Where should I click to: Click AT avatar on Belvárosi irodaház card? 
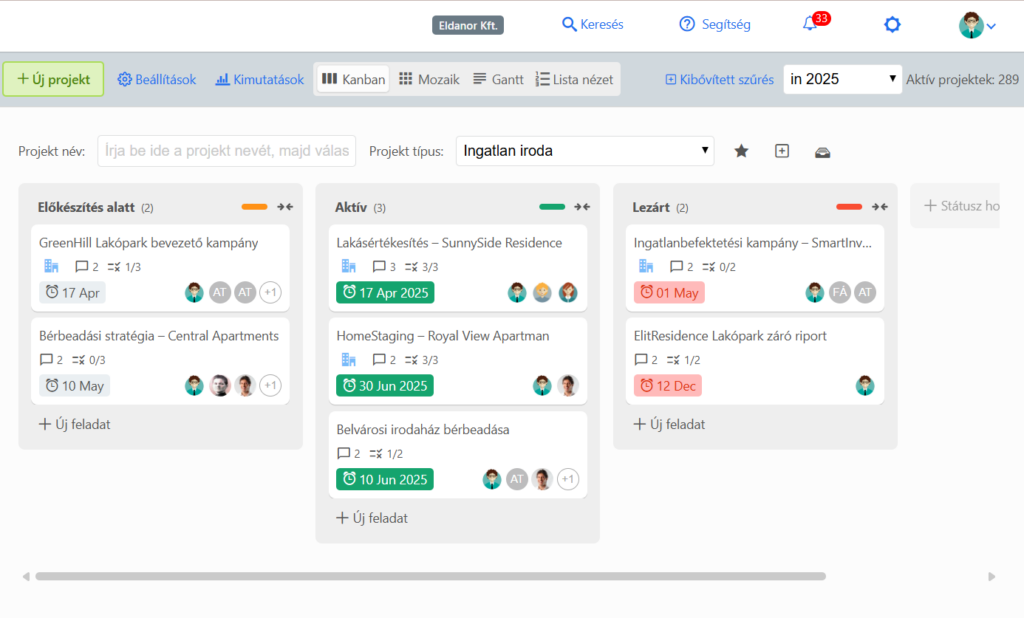tap(517, 479)
